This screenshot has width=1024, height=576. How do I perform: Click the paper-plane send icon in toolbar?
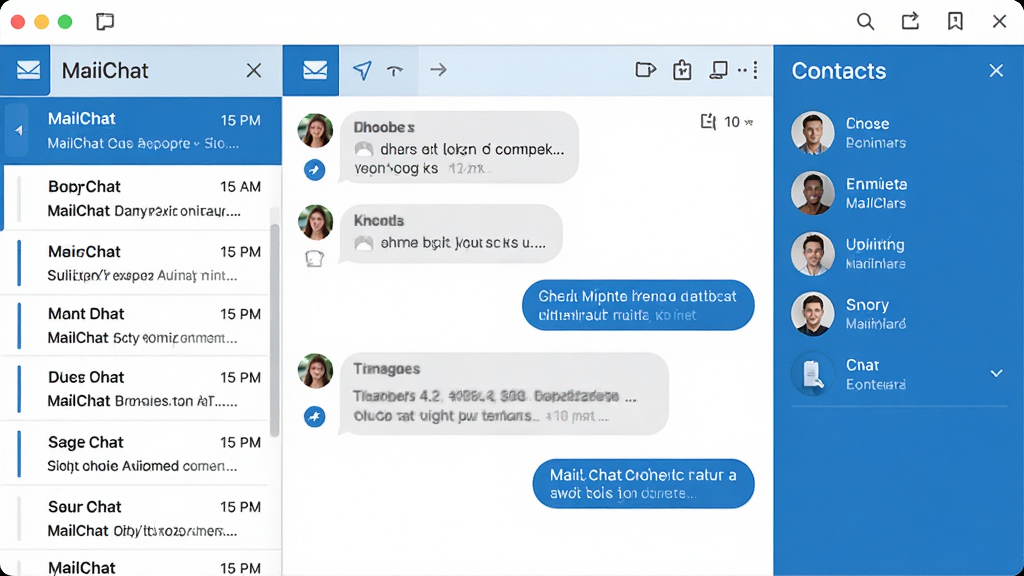point(362,70)
